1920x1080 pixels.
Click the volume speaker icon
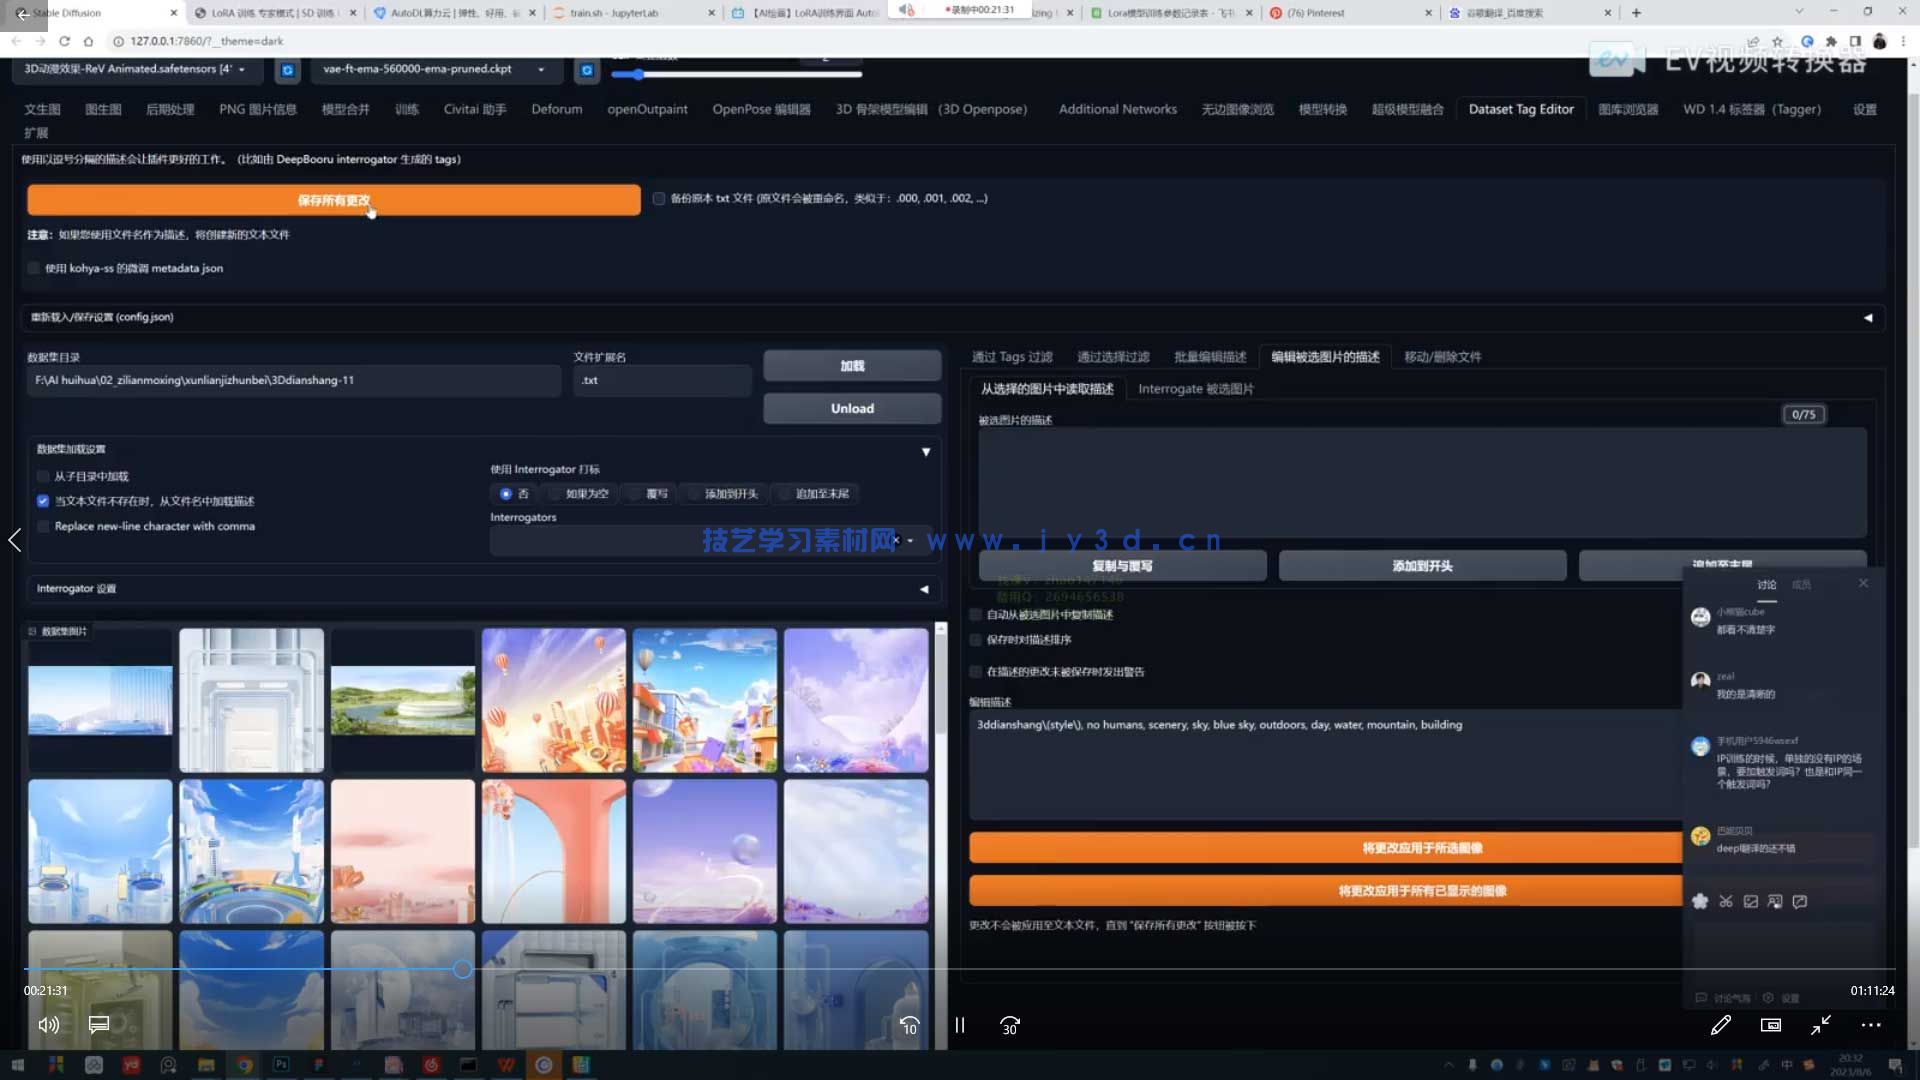pyautogui.click(x=48, y=1025)
